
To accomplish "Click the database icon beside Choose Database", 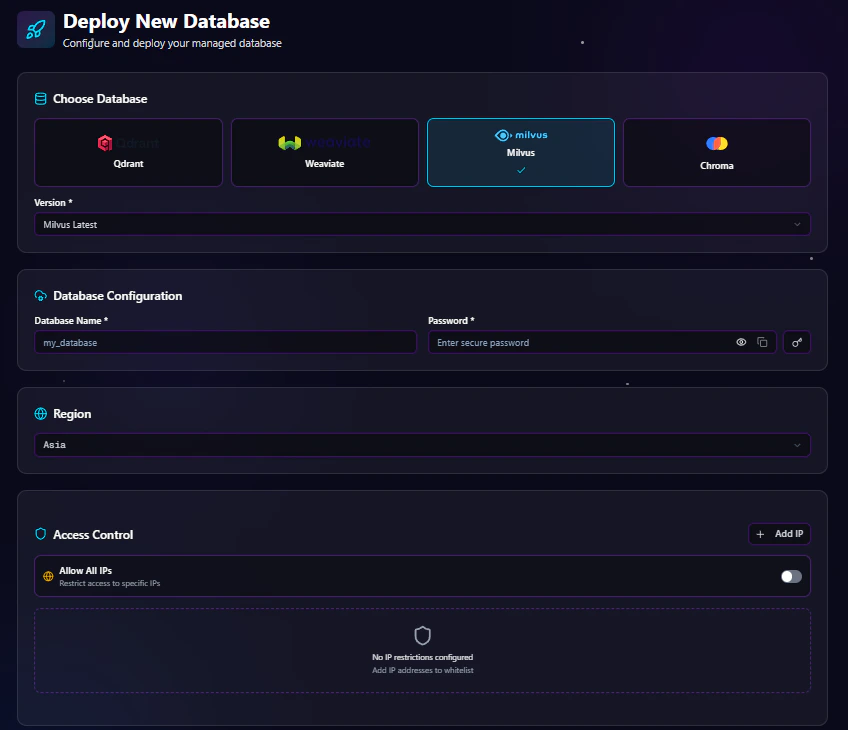I will [x=41, y=99].
